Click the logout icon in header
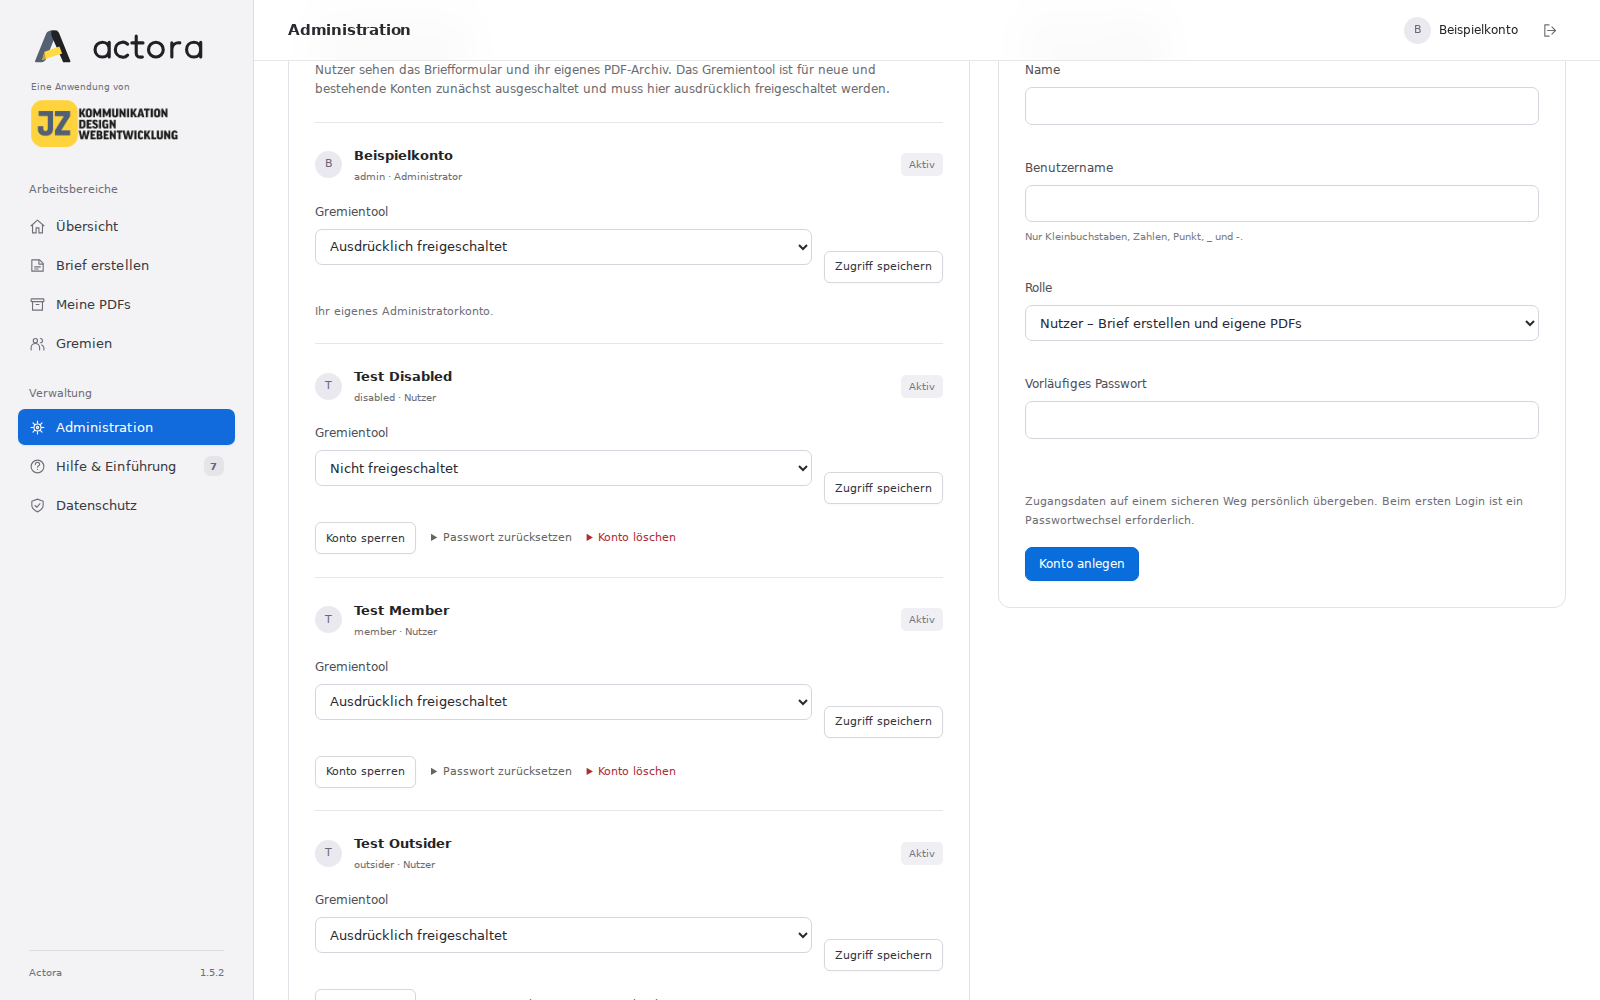This screenshot has width=1600, height=1000. (x=1550, y=31)
